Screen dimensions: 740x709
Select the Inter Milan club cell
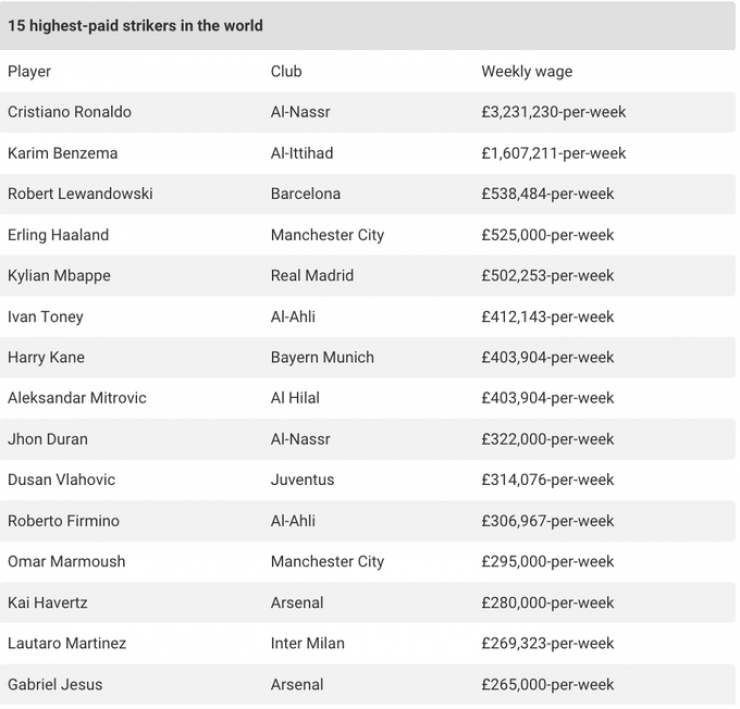pos(307,644)
